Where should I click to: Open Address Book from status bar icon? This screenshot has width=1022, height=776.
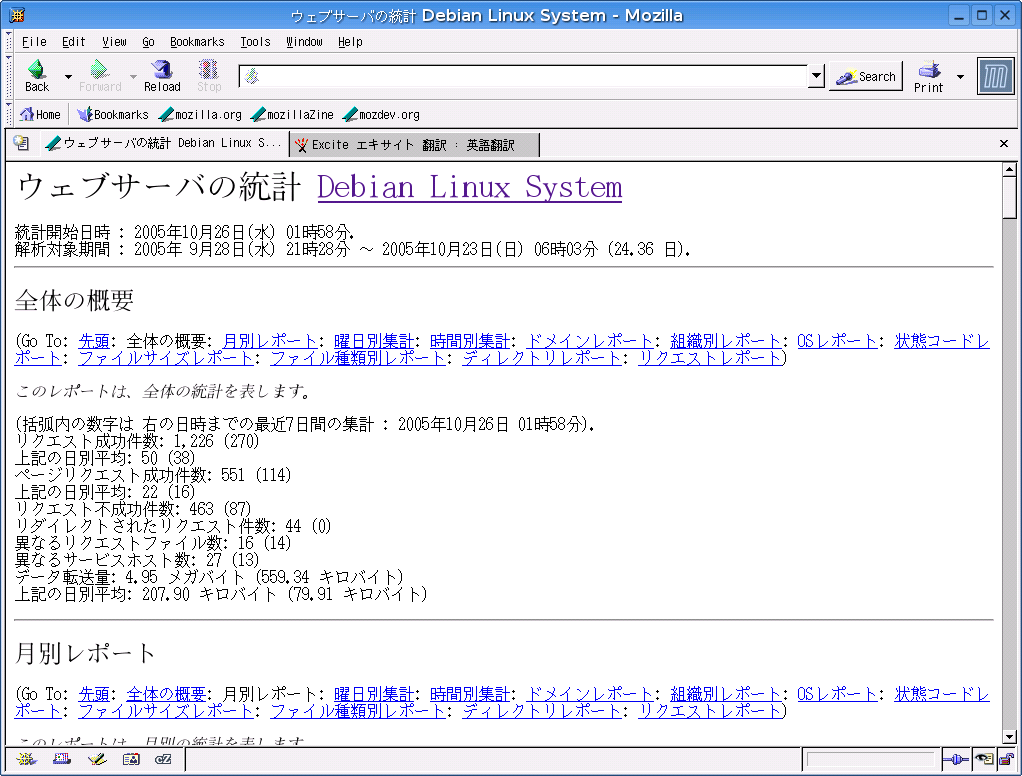point(131,759)
